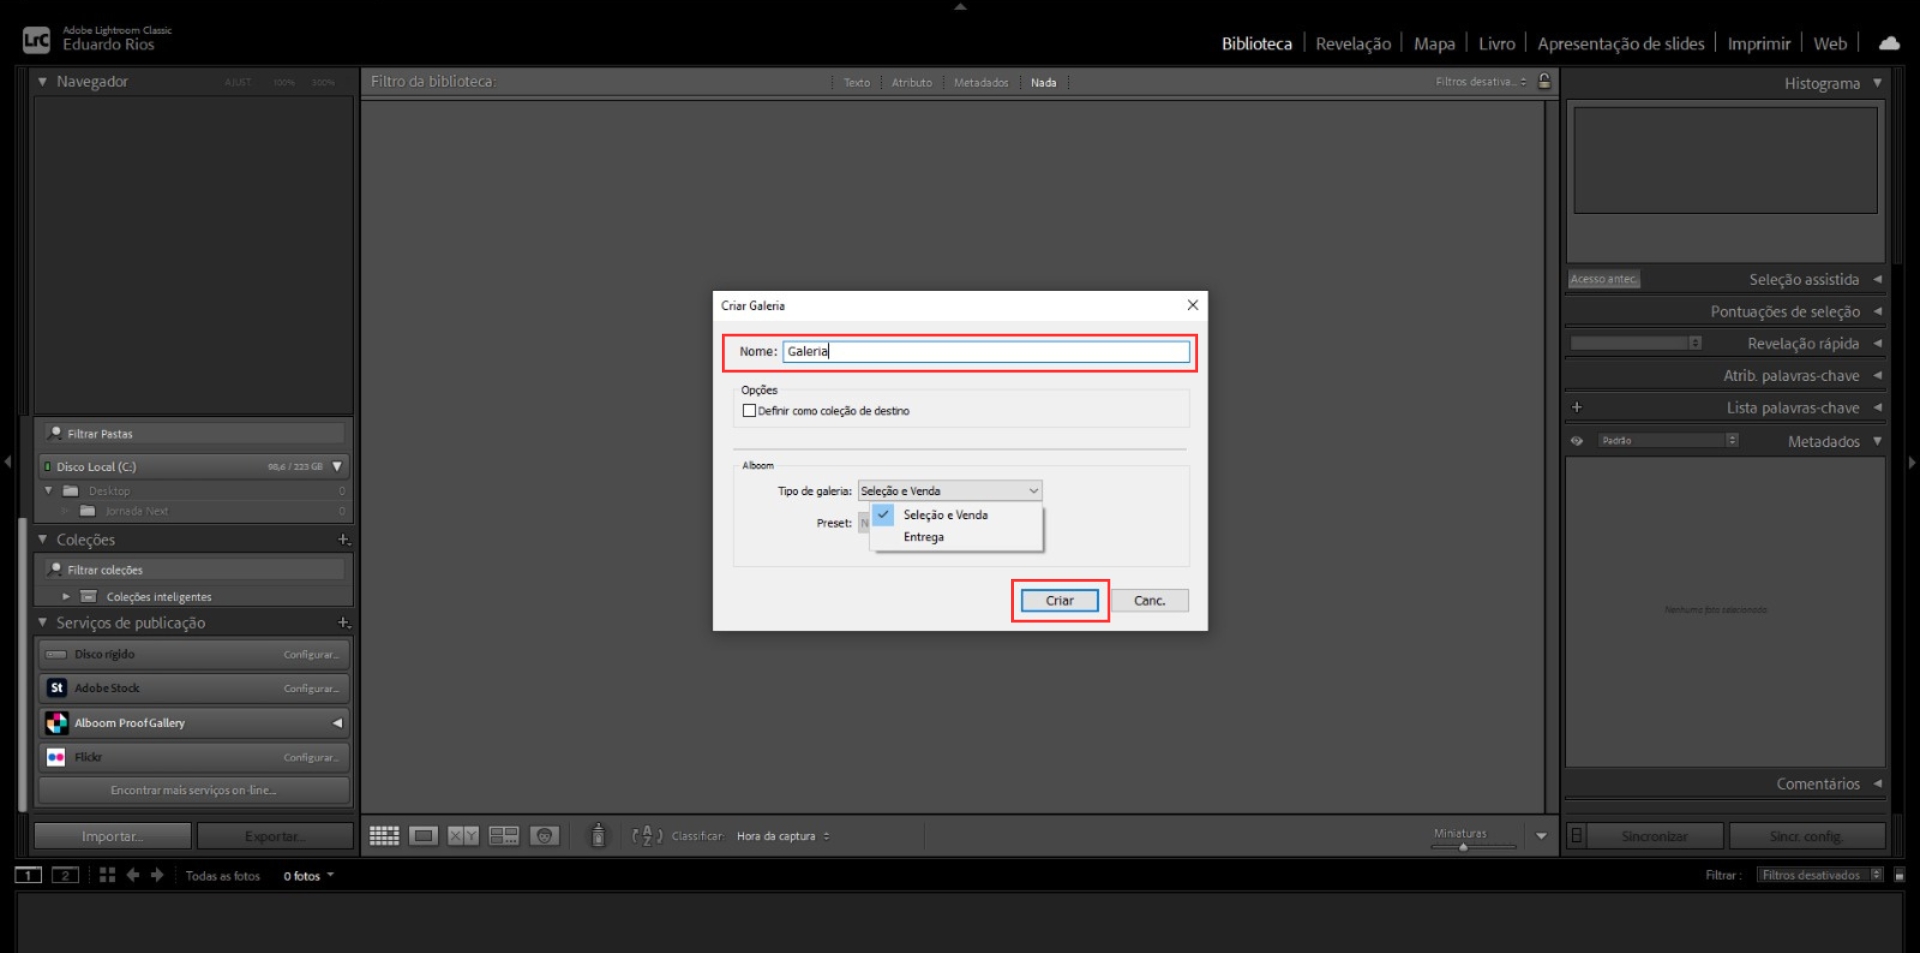
Task: Choose 'Entrega' from gallery type list
Action: tap(923, 538)
